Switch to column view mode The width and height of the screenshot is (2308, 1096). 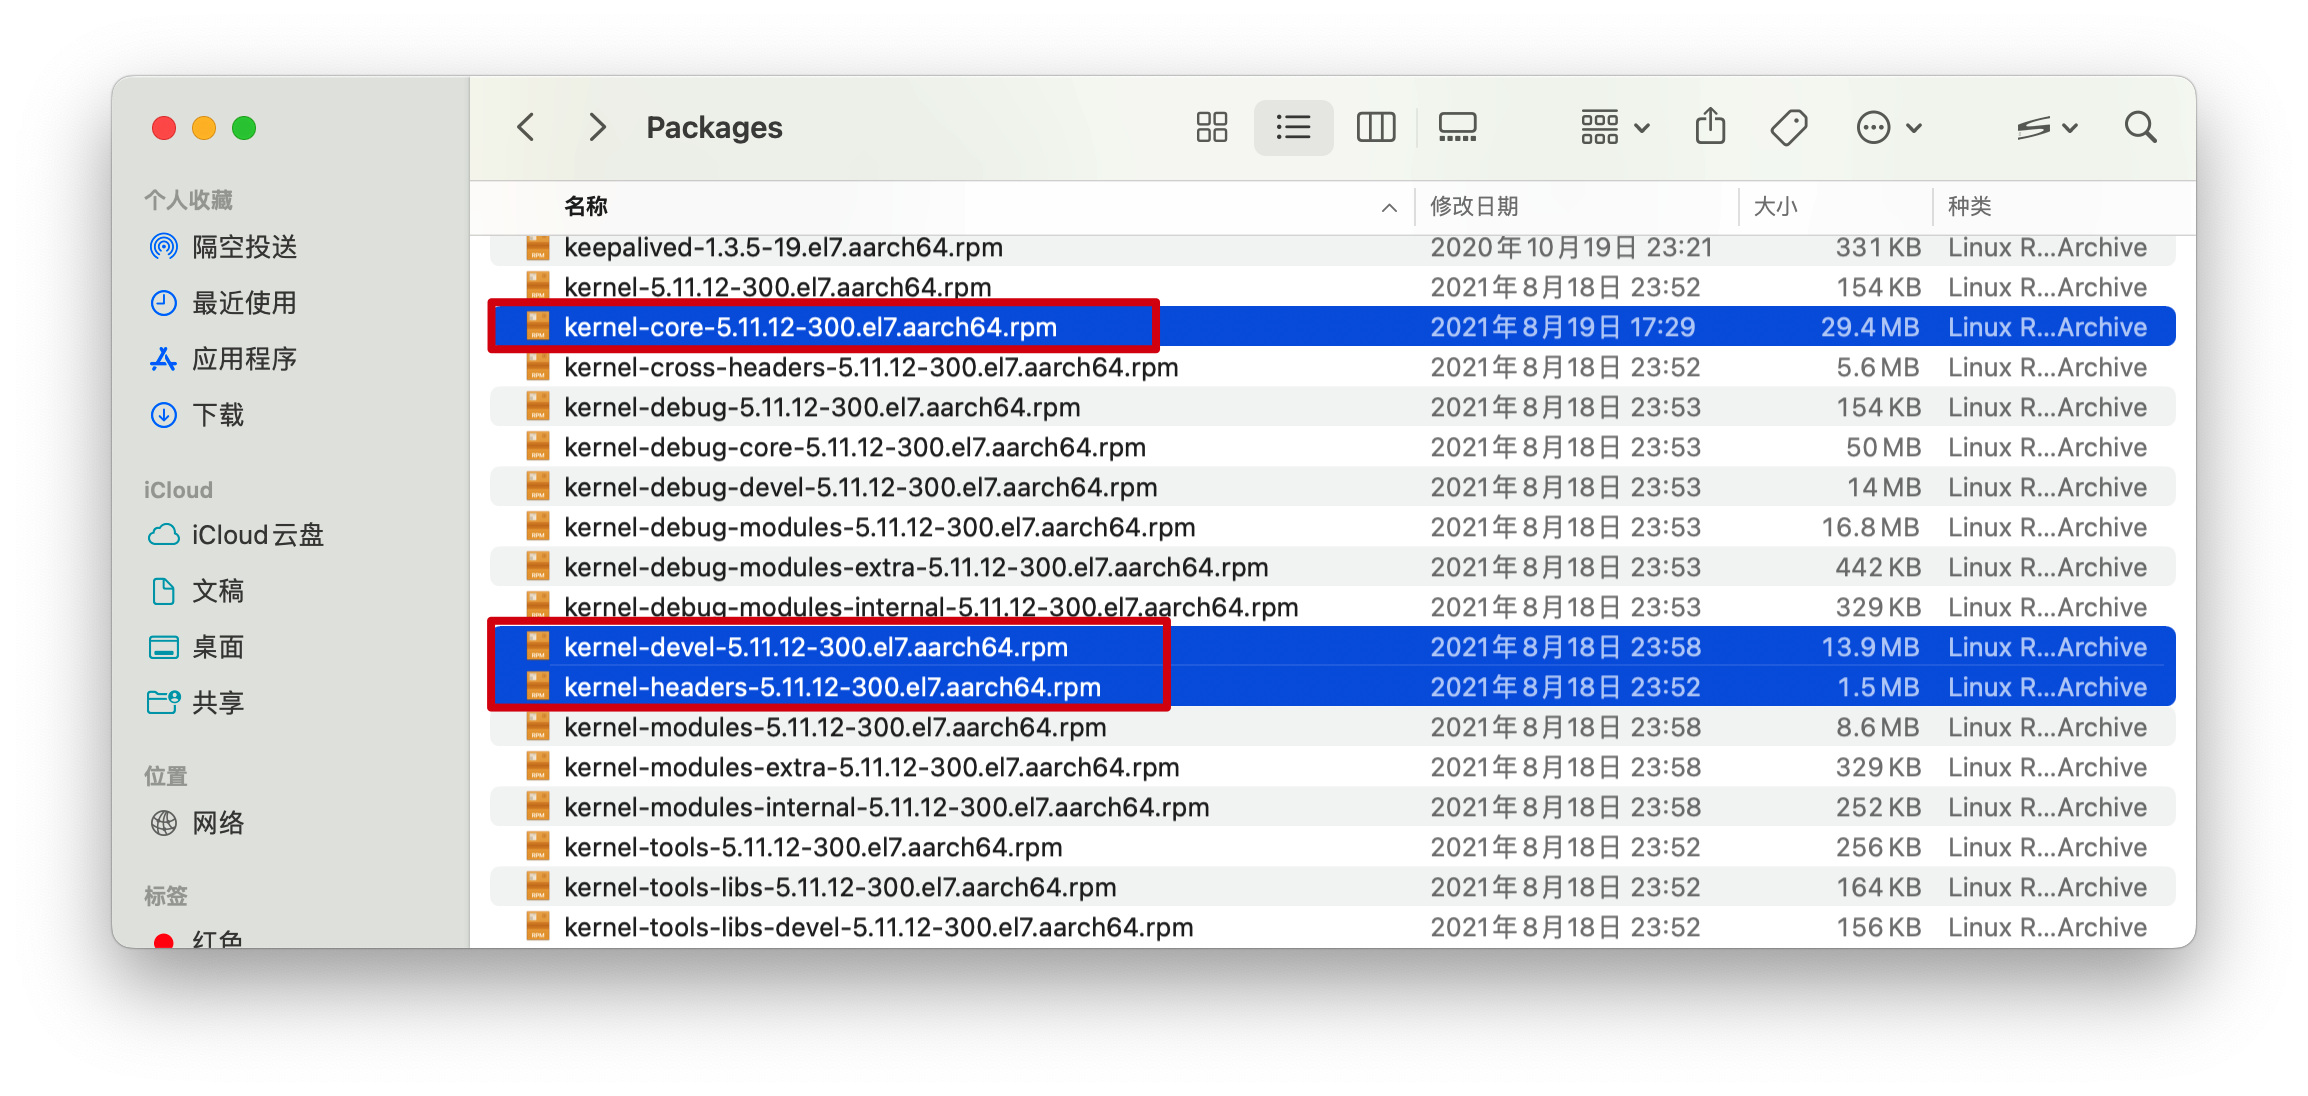click(1375, 127)
